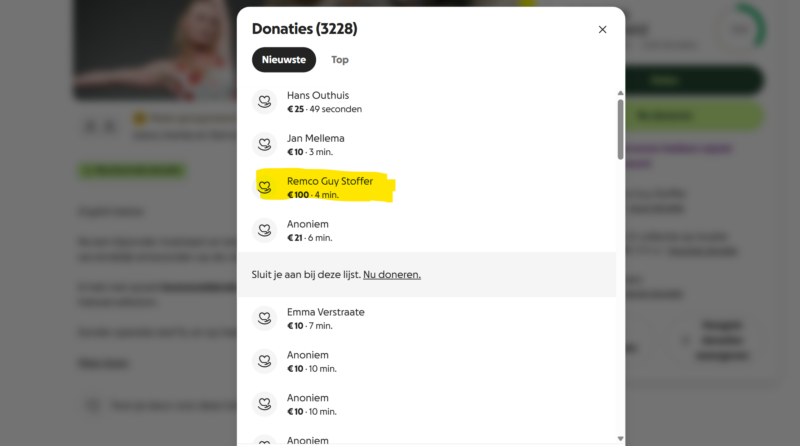Click the scrollbar up arrow in donations list
Screen dimensions: 800x446
[620, 93]
